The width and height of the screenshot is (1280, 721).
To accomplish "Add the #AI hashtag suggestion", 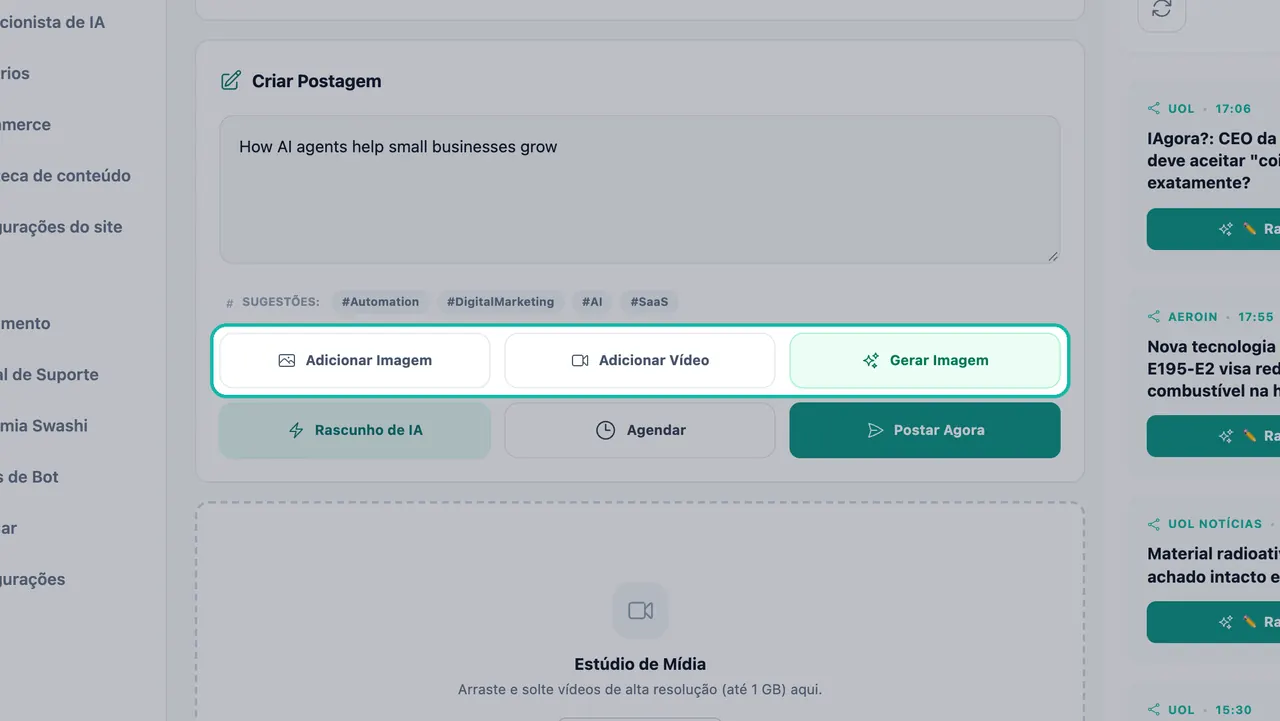I will pos(592,302).
